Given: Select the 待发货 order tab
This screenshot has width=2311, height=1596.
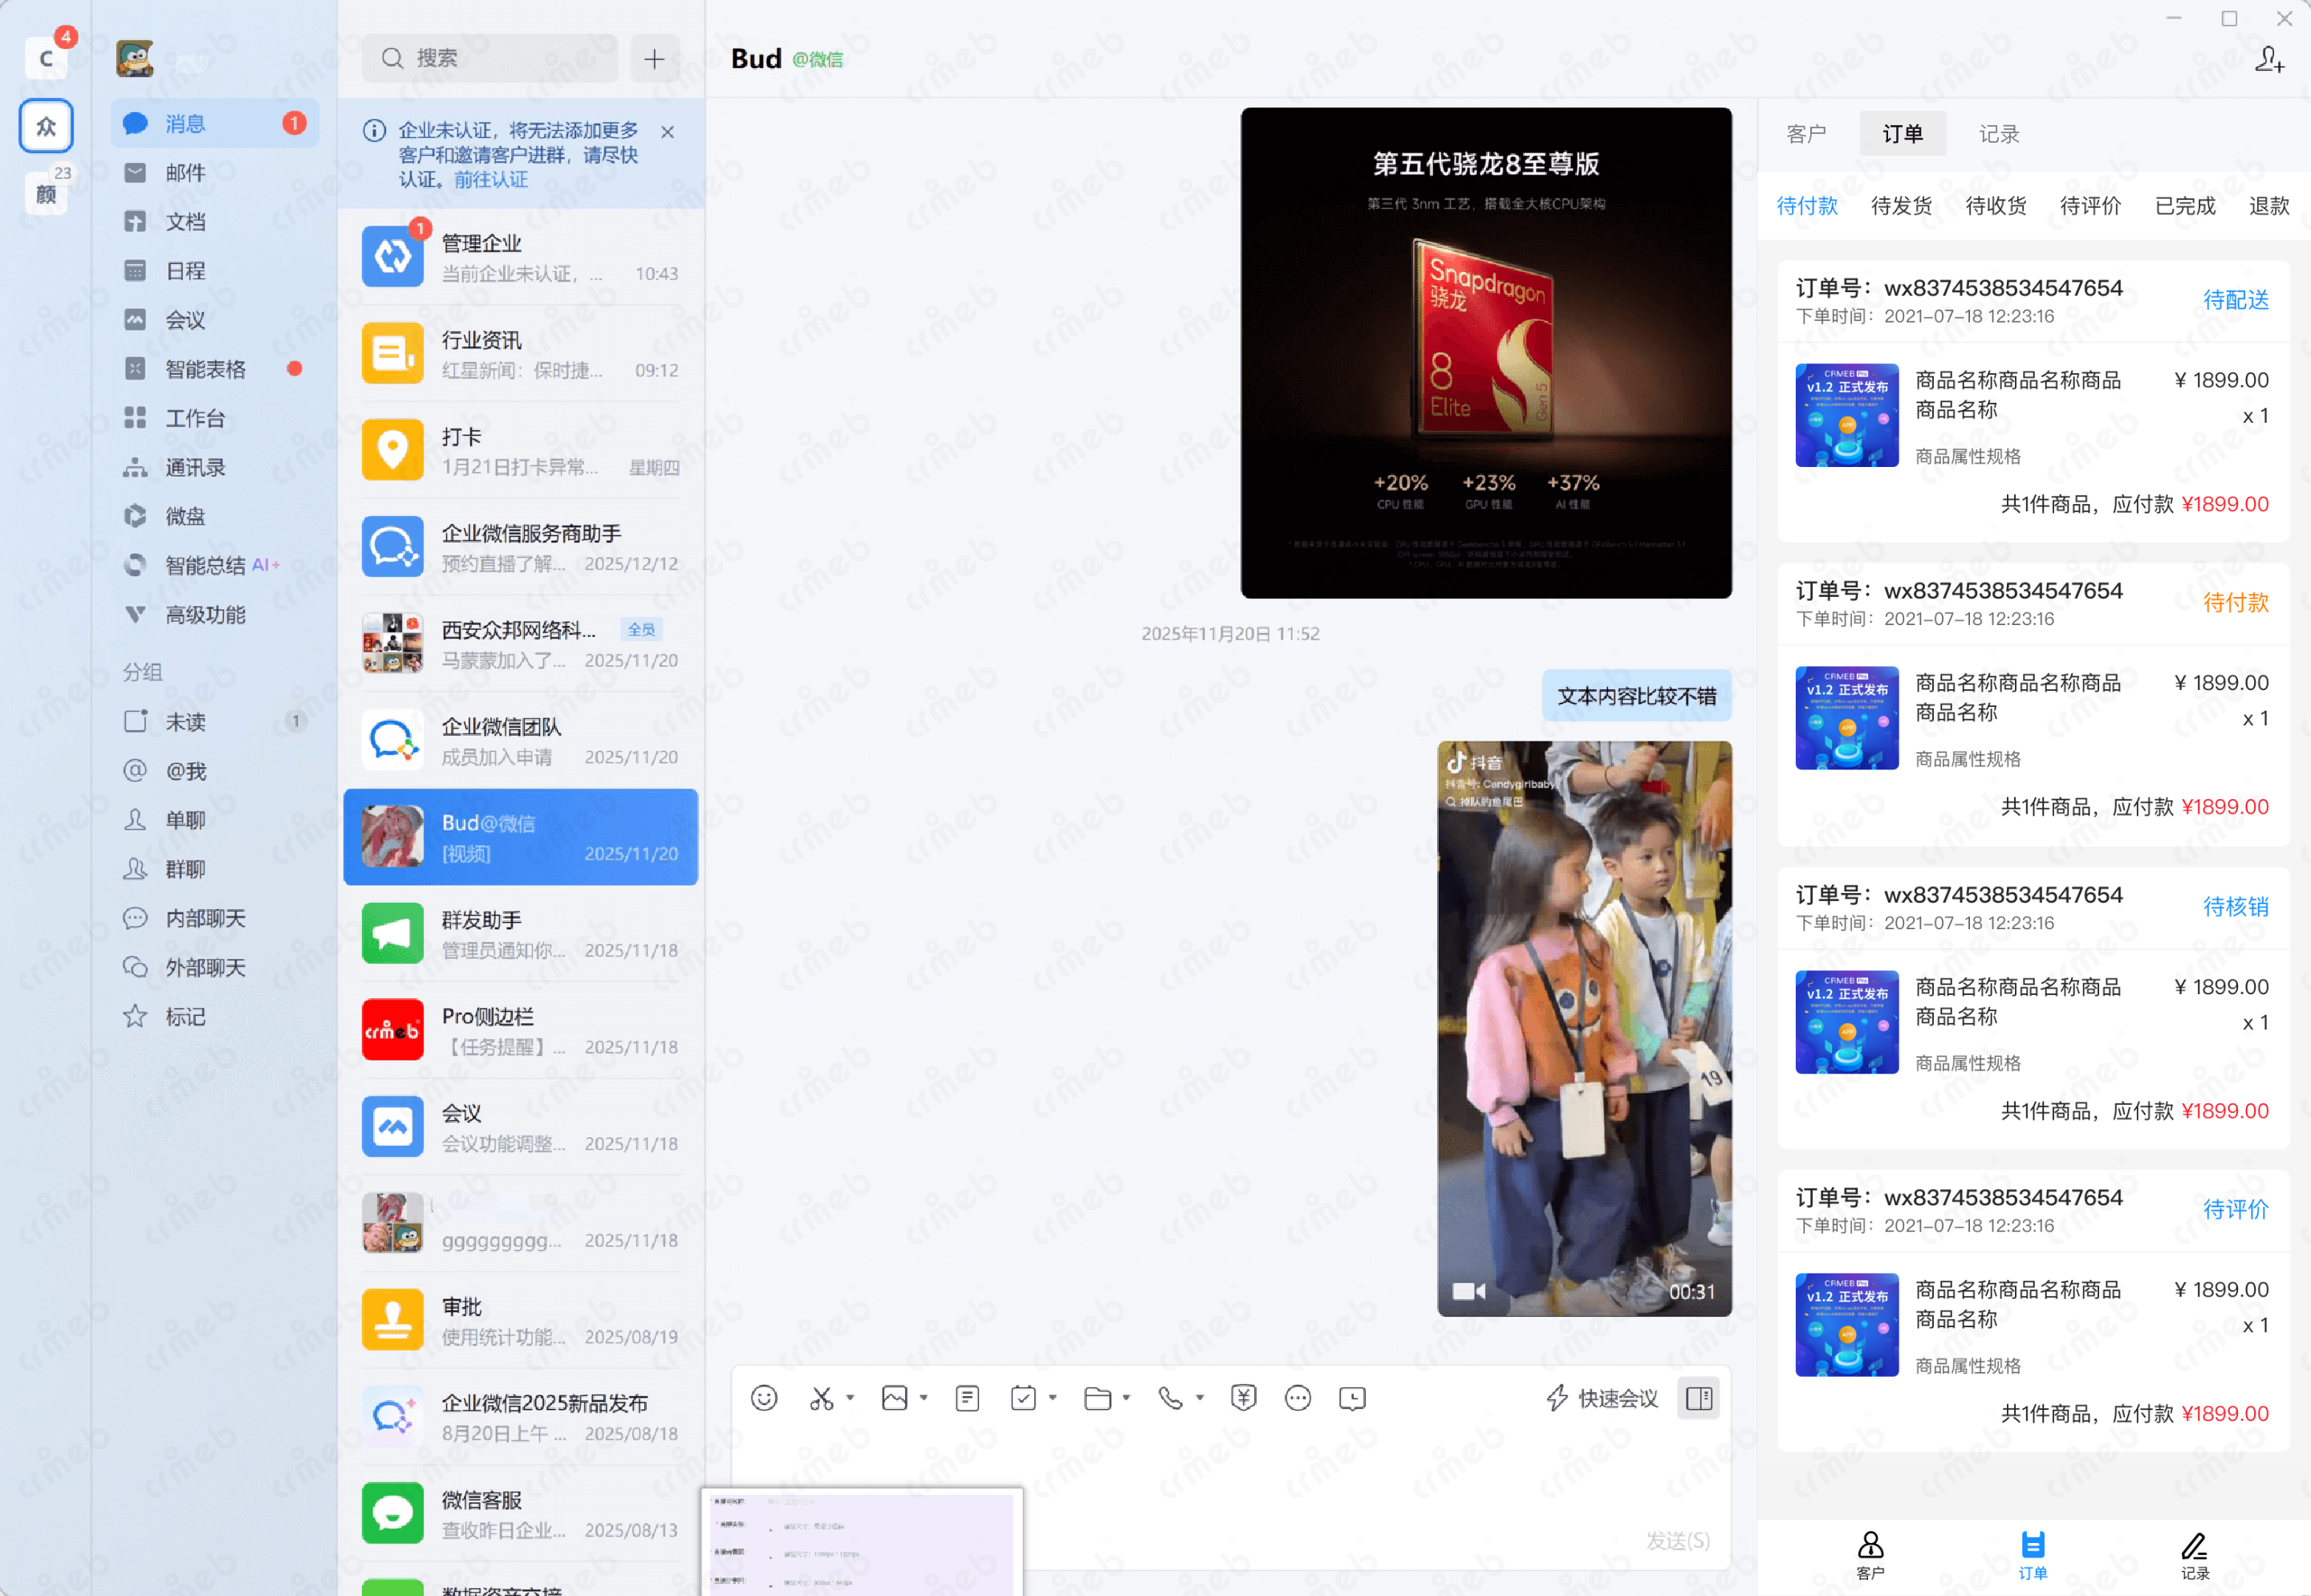Looking at the screenshot, I should tap(1901, 206).
